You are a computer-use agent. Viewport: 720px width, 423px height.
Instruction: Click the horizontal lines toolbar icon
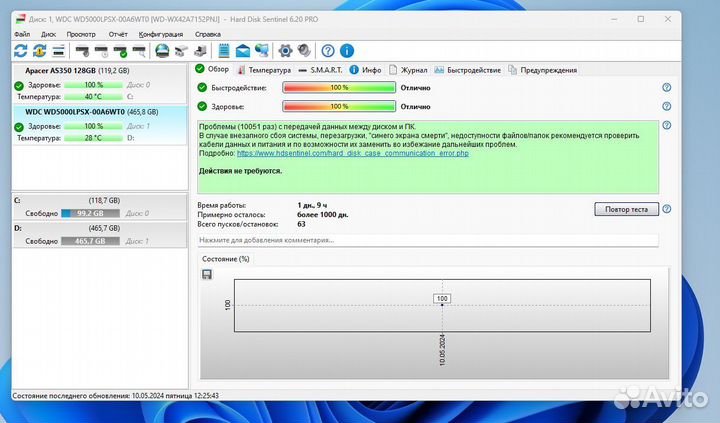tap(58, 51)
